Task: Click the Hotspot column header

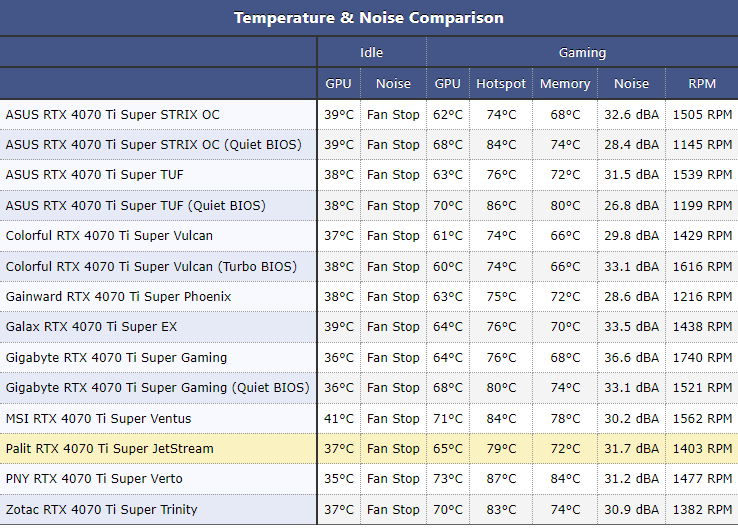Action: pyautogui.click(x=501, y=84)
